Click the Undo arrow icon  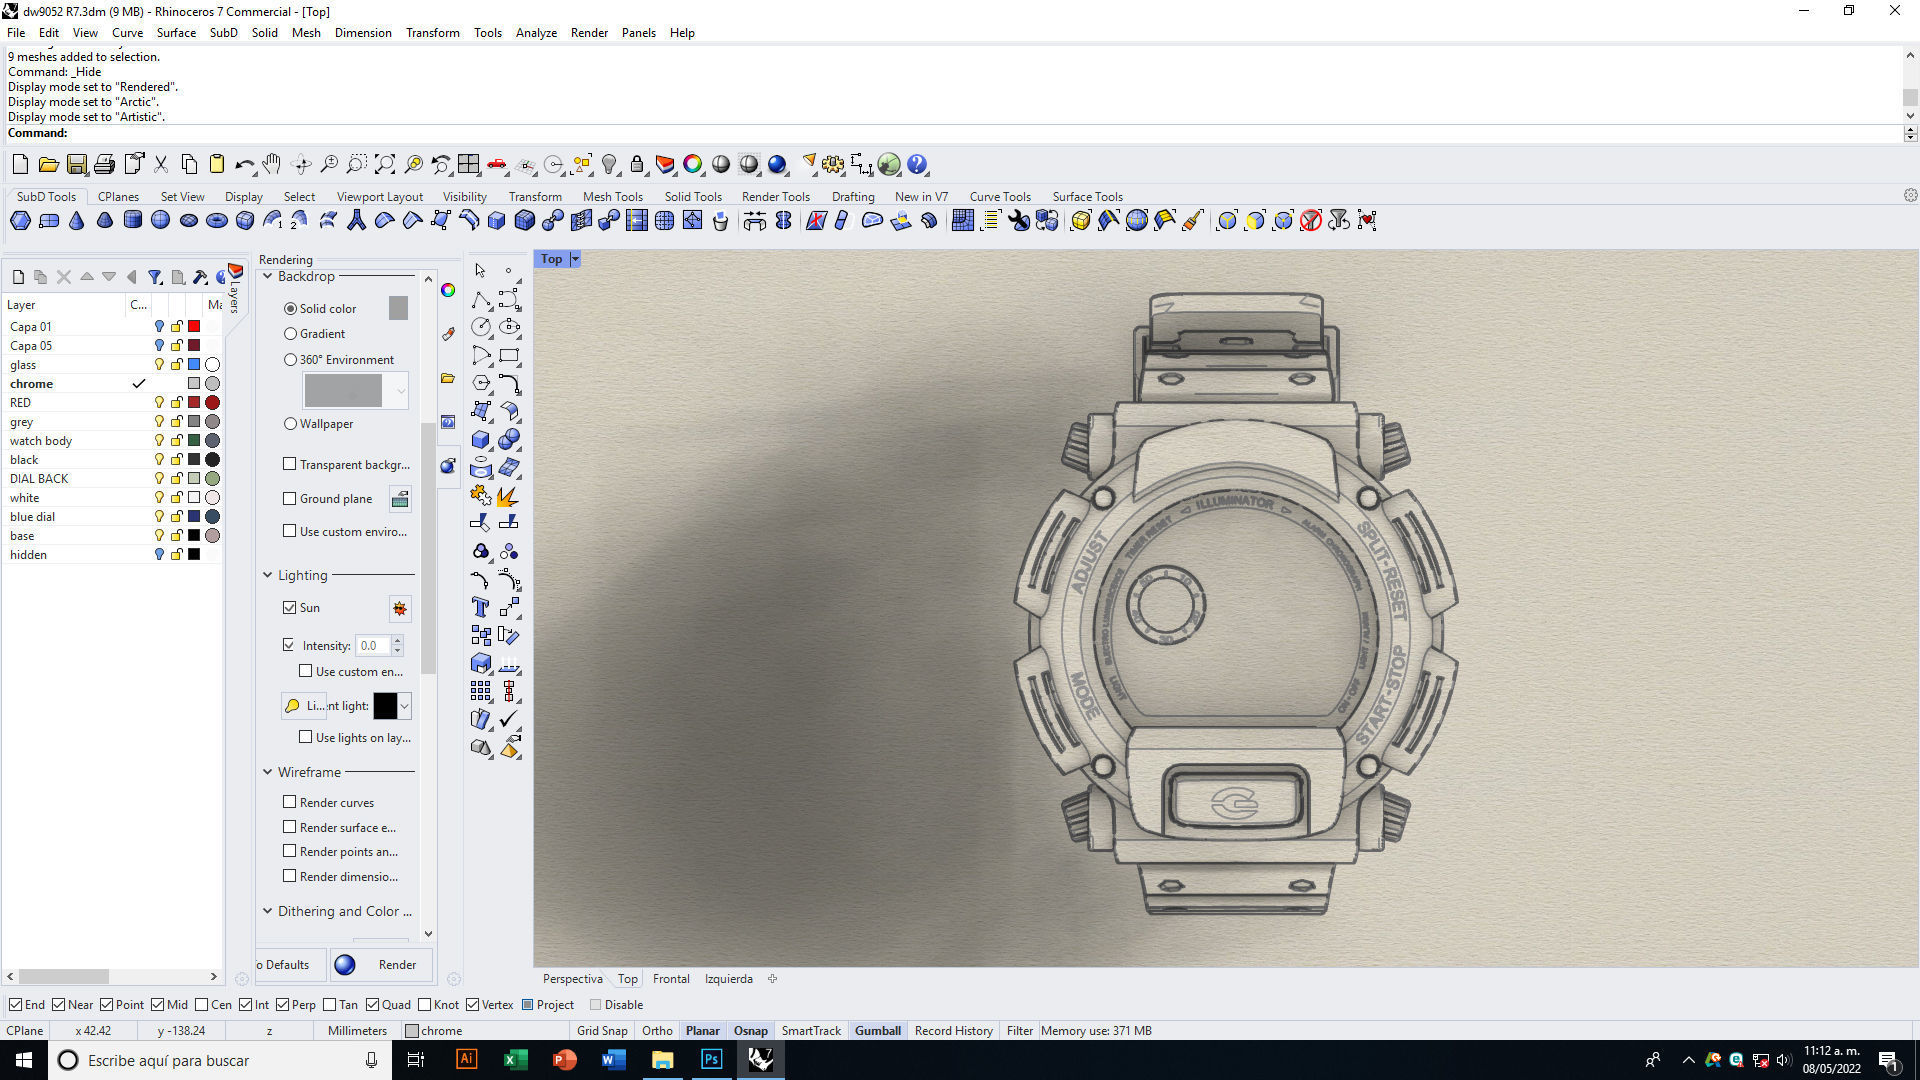coord(244,164)
